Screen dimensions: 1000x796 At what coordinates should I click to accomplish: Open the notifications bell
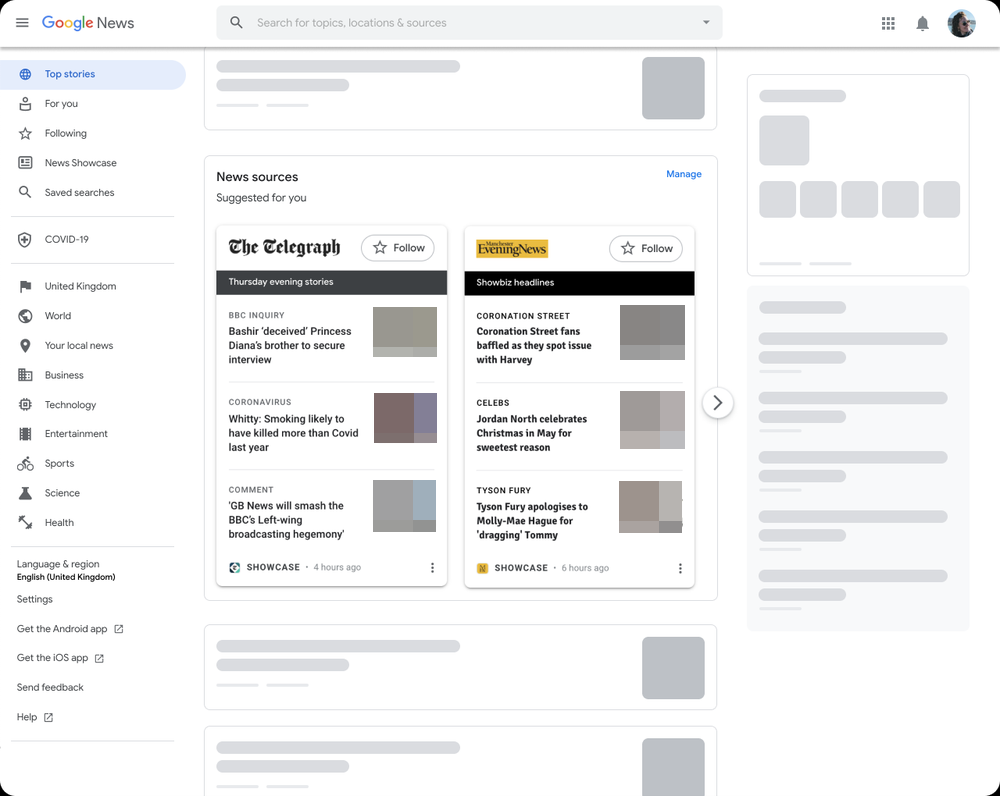tap(923, 23)
